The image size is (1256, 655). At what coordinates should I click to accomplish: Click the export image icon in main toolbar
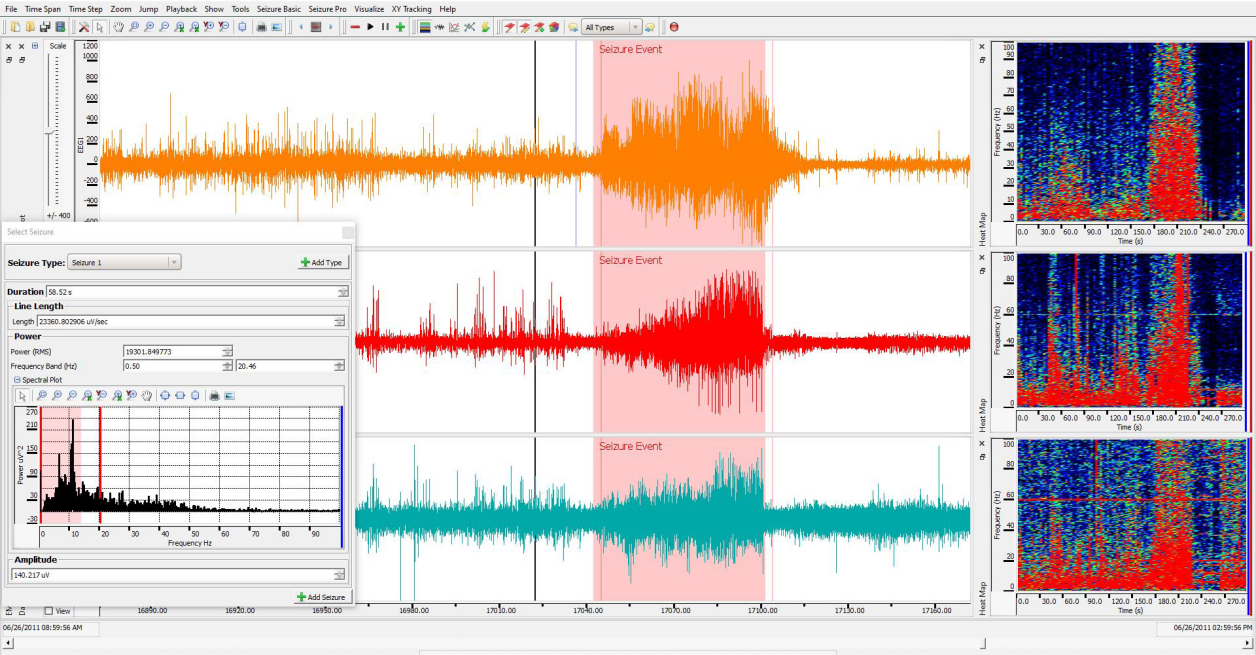click(276, 27)
